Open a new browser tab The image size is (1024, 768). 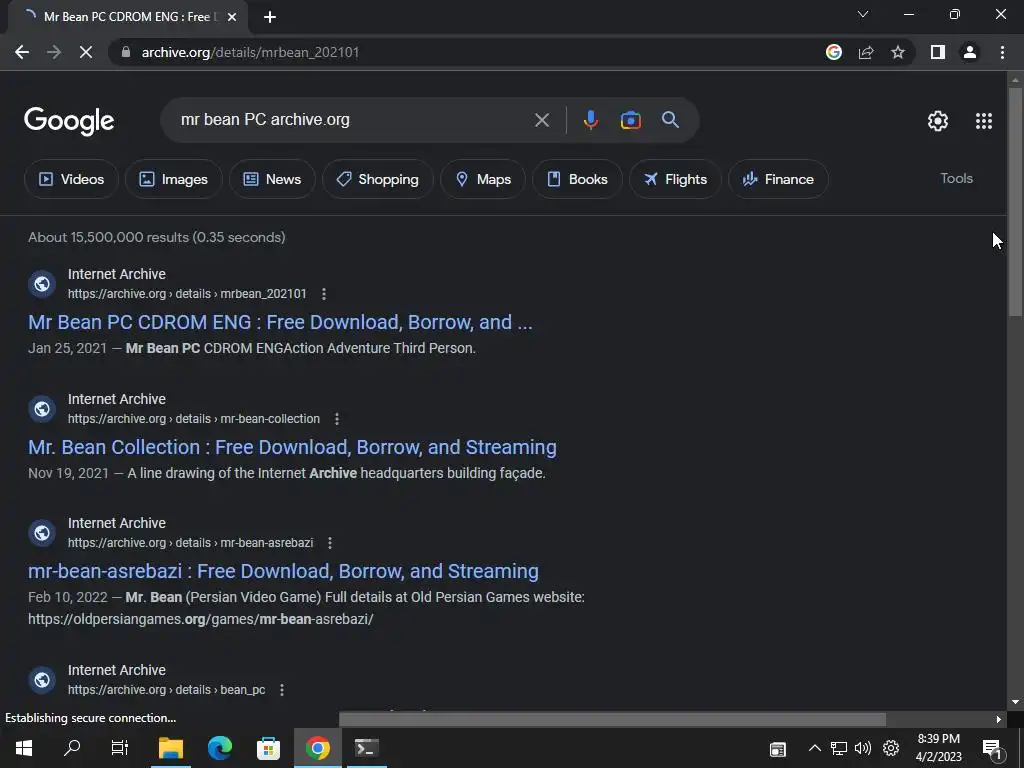(270, 17)
